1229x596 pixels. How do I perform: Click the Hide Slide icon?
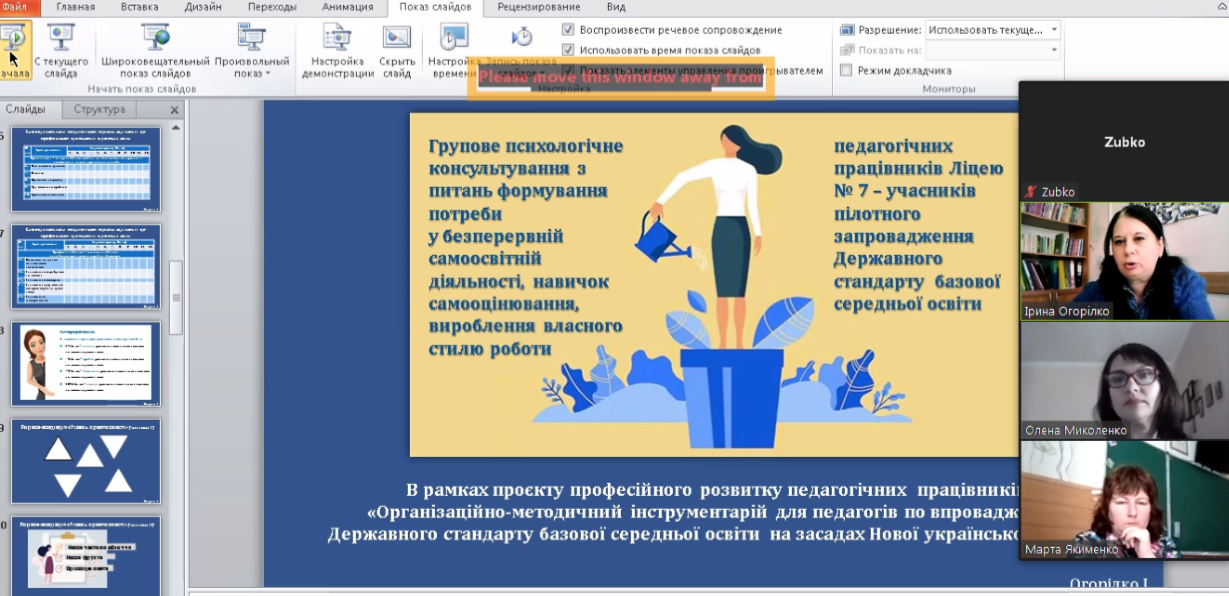pos(397,38)
